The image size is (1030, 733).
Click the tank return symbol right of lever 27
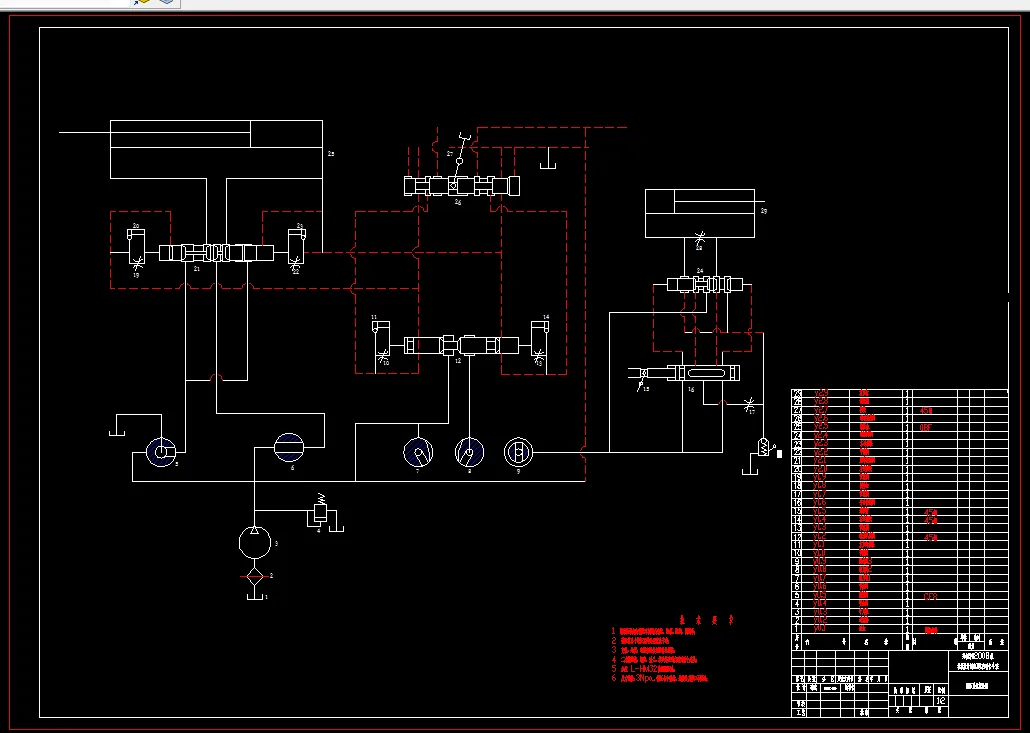tap(548, 158)
